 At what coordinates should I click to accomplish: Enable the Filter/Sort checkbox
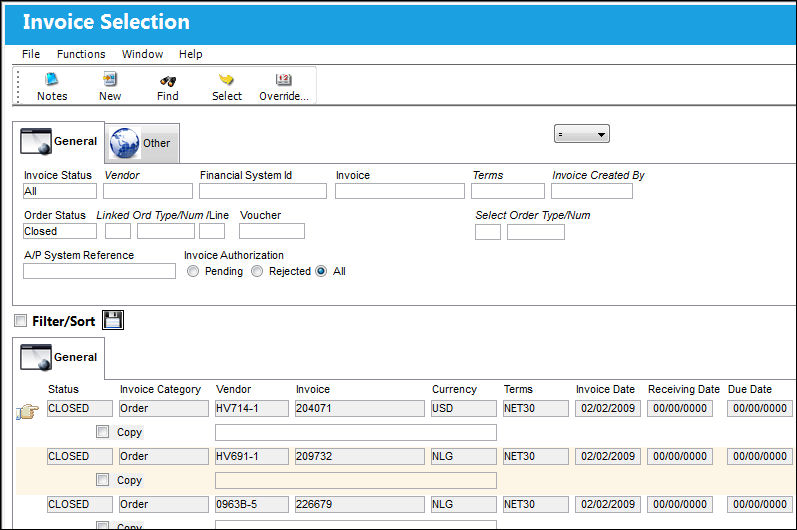click(x=20, y=321)
